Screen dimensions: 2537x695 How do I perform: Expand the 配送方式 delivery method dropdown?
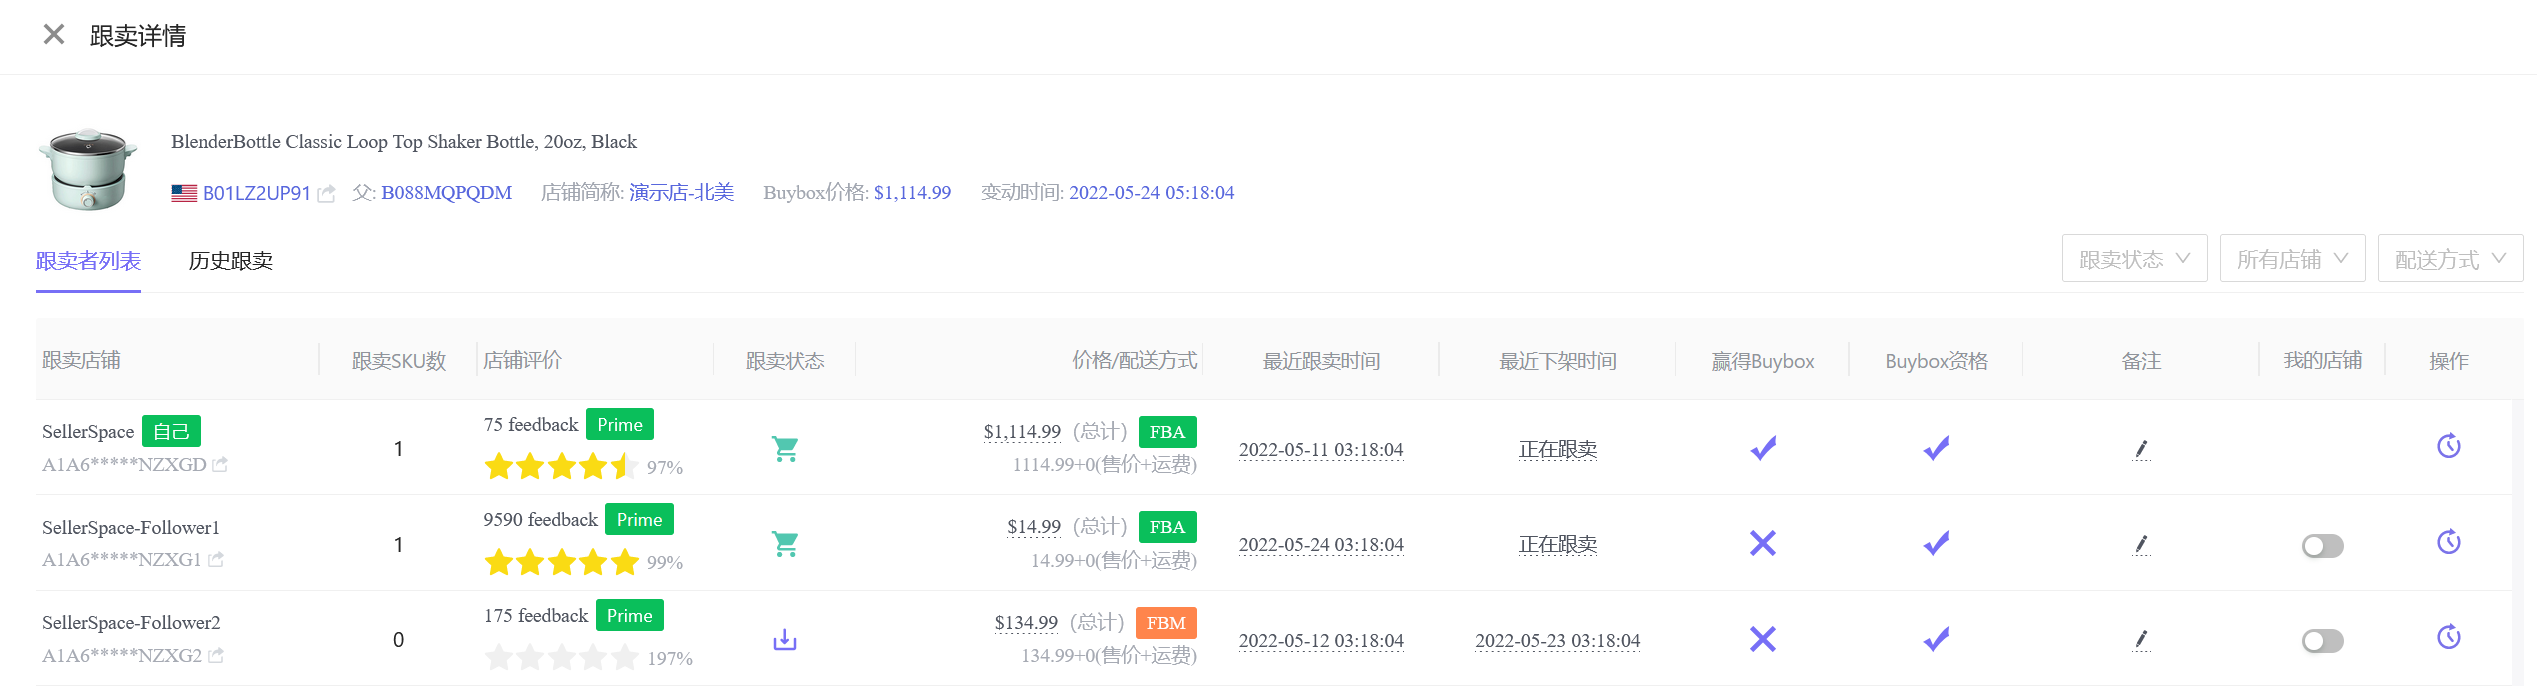pyautogui.click(x=2450, y=259)
